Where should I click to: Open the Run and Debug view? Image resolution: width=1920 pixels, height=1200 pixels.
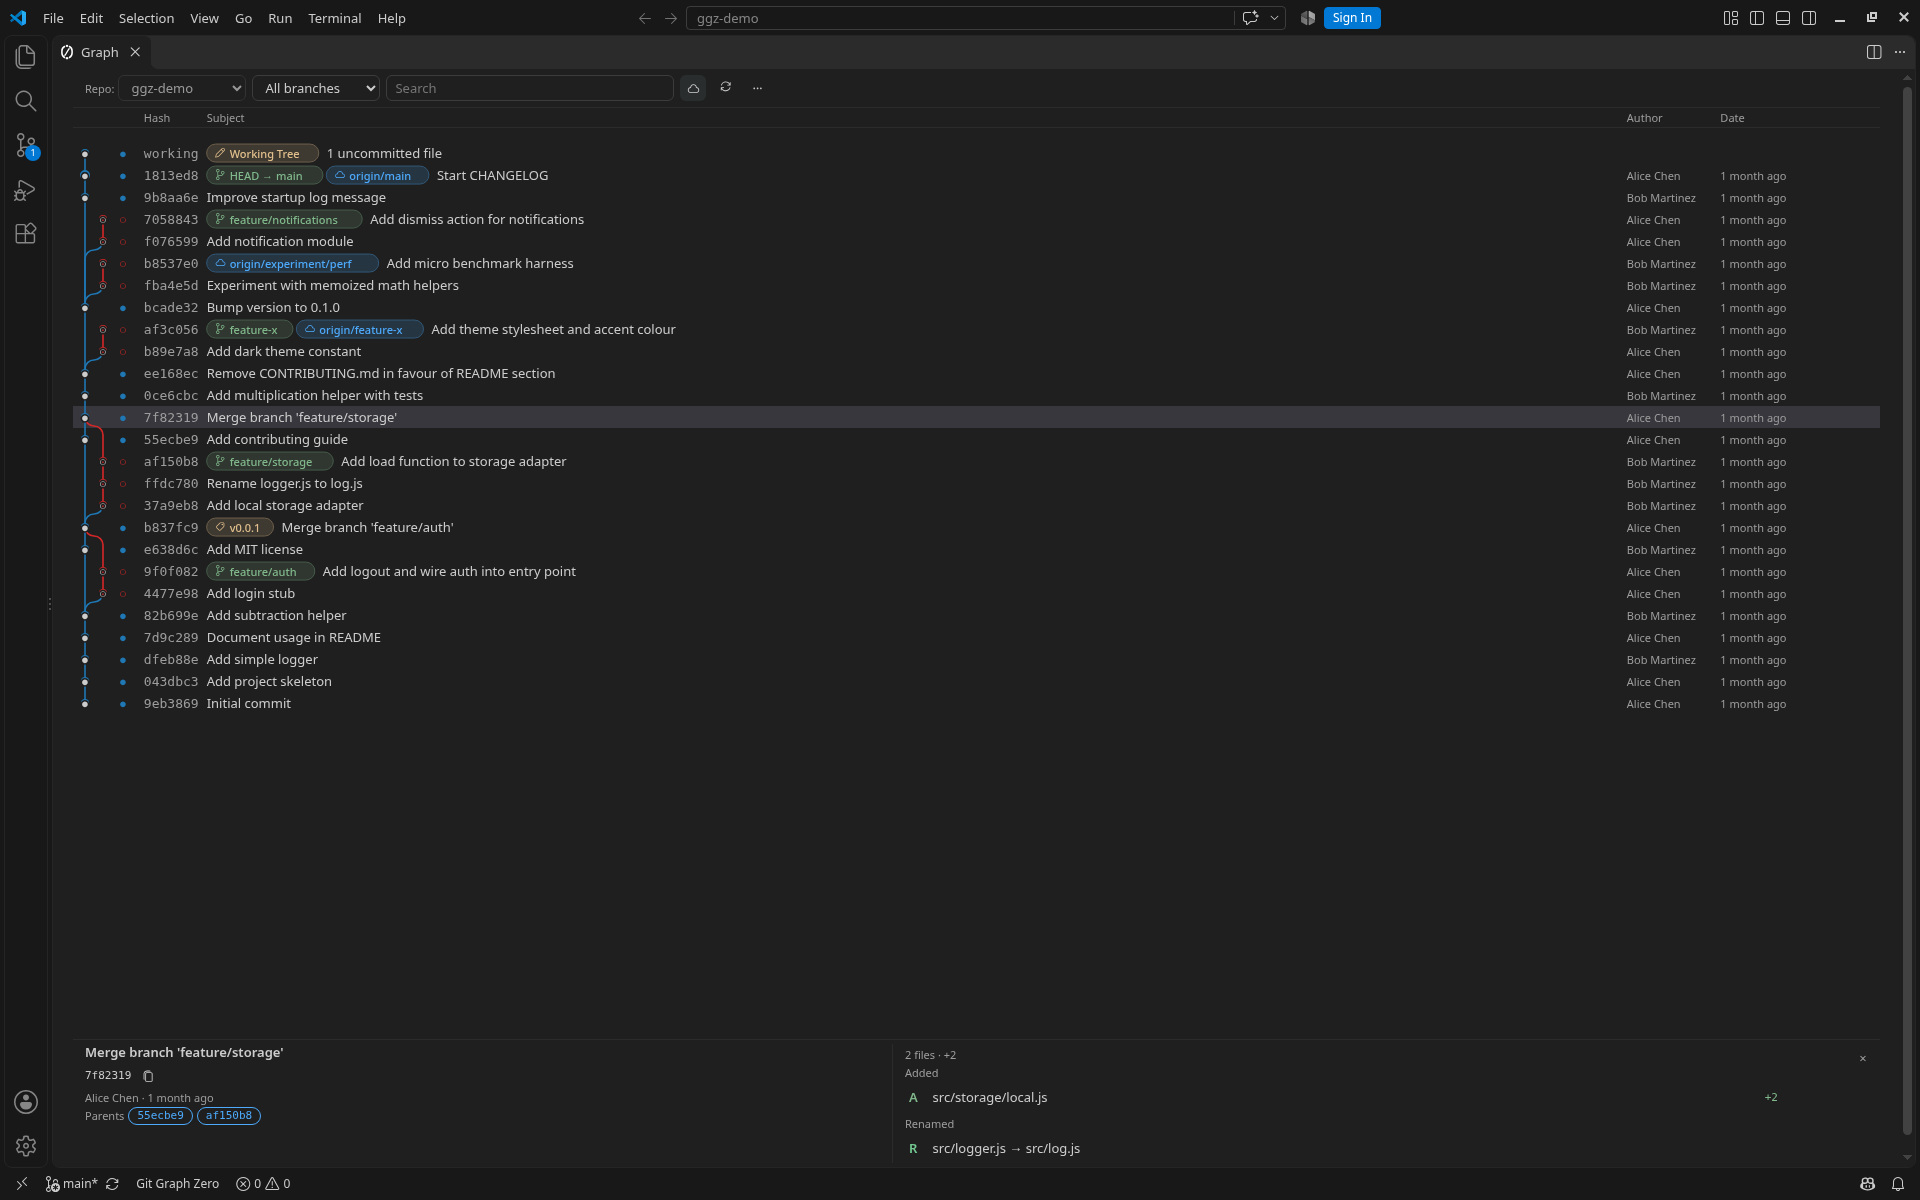click(26, 190)
